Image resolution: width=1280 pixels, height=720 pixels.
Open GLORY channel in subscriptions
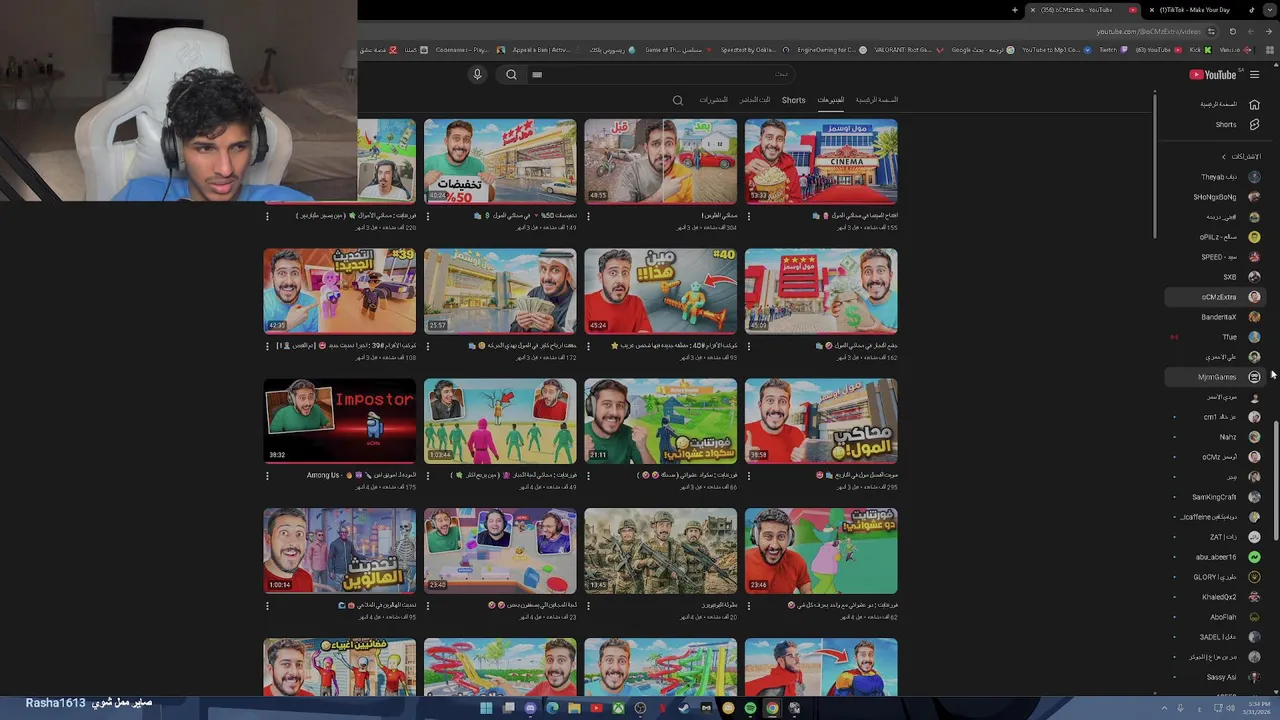[1215, 577]
